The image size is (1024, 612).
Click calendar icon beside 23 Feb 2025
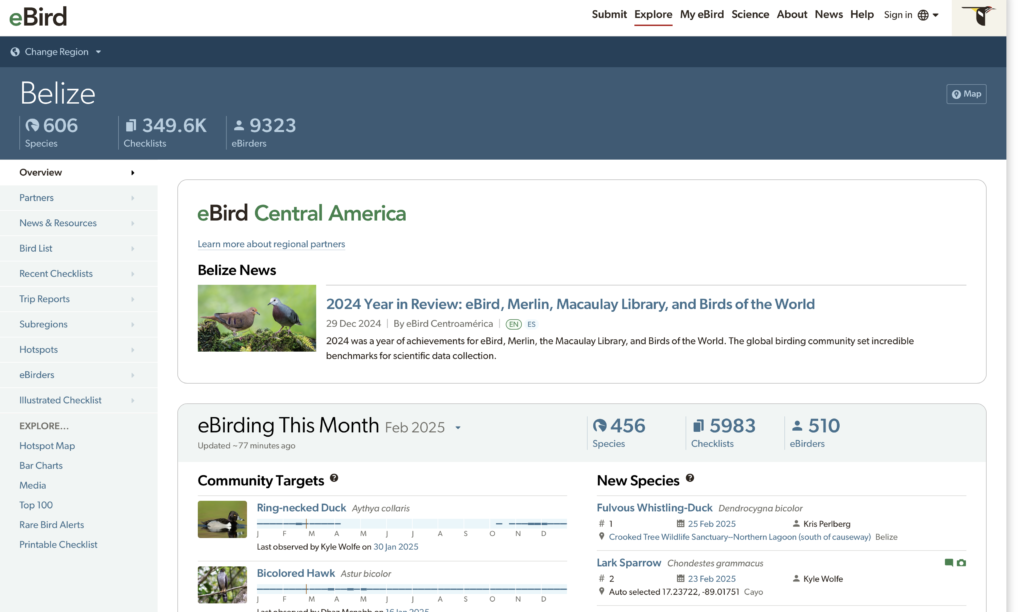[x=680, y=579]
